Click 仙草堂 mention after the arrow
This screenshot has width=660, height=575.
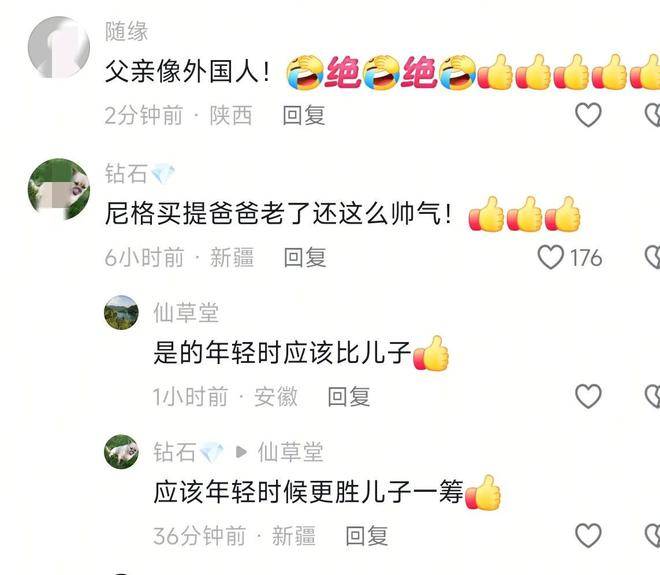pyautogui.click(x=290, y=452)
